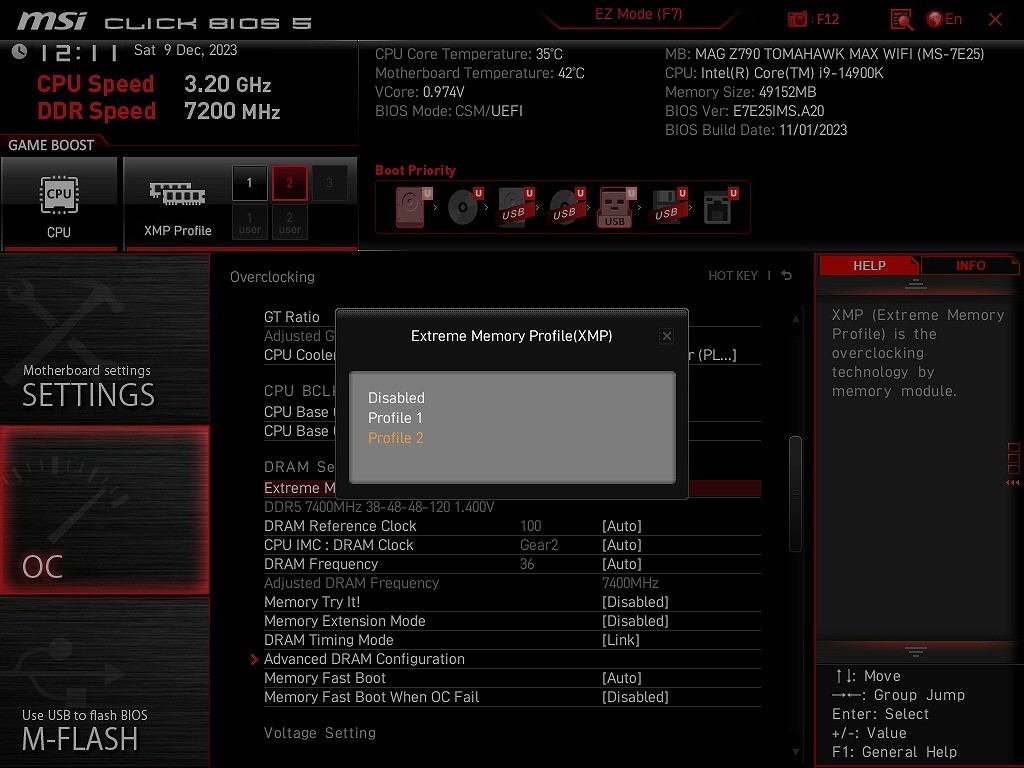
Task: Click the overclocking list vertical scrollbar
Action: 795,490
